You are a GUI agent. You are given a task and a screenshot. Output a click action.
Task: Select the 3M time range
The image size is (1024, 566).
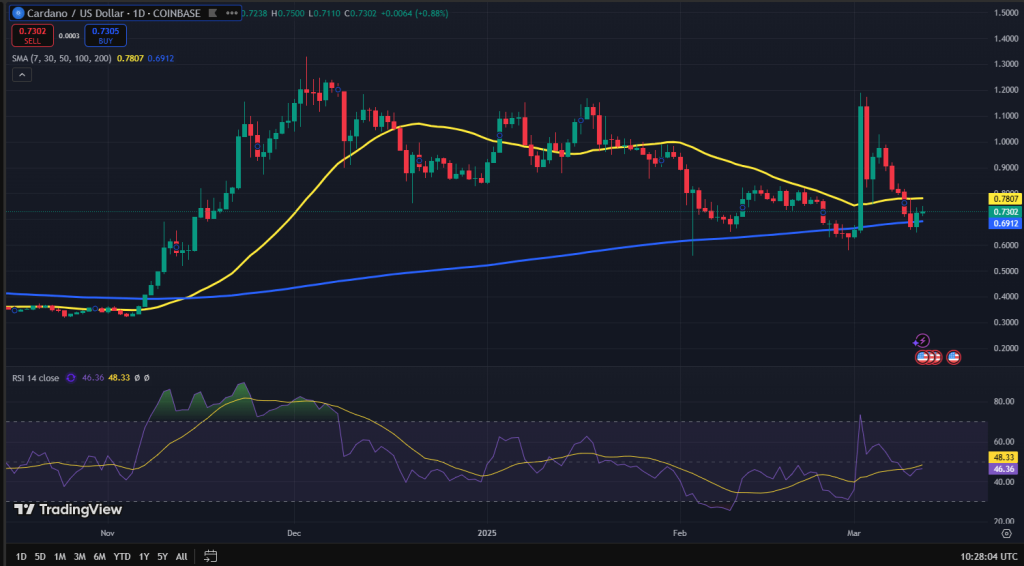80,557
